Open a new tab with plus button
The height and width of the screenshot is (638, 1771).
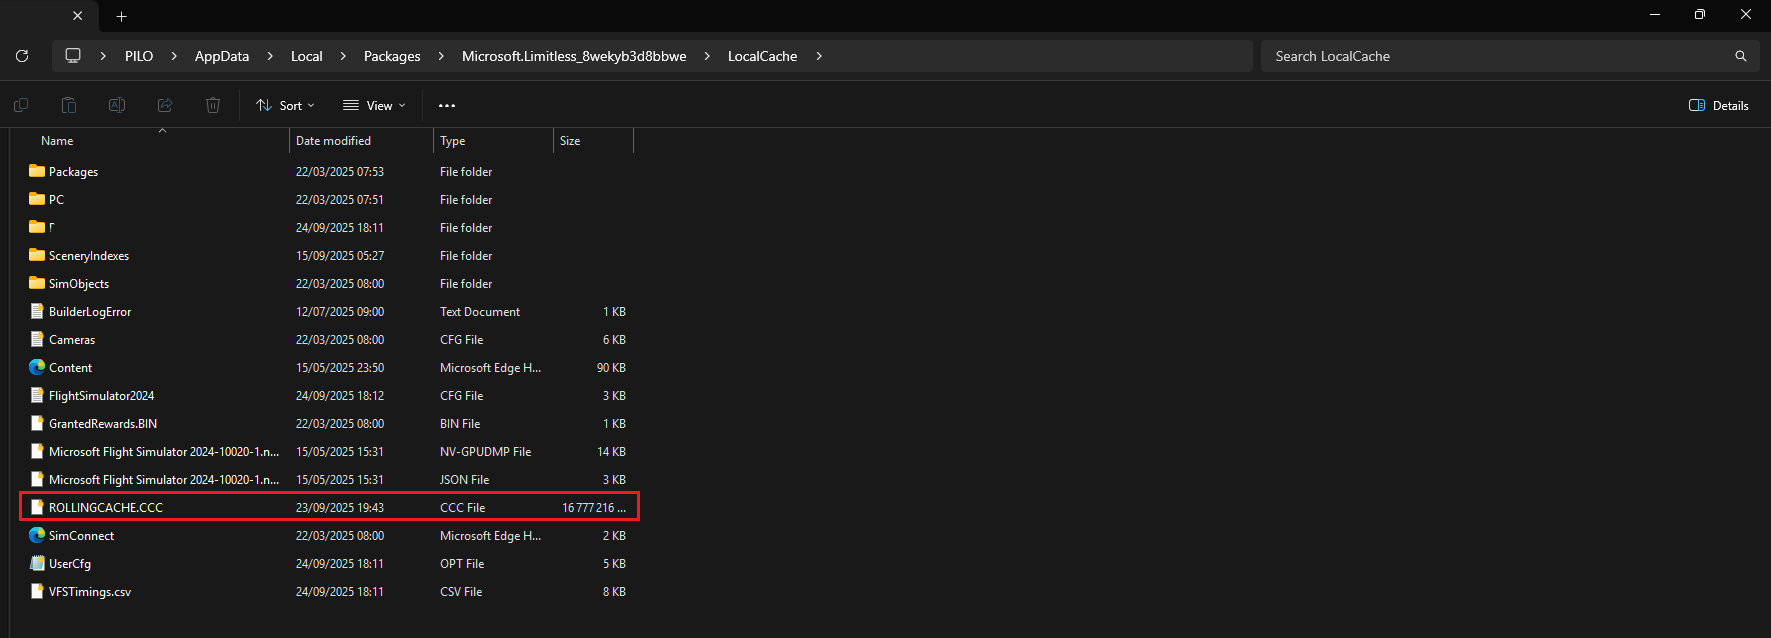click(121, 16)
